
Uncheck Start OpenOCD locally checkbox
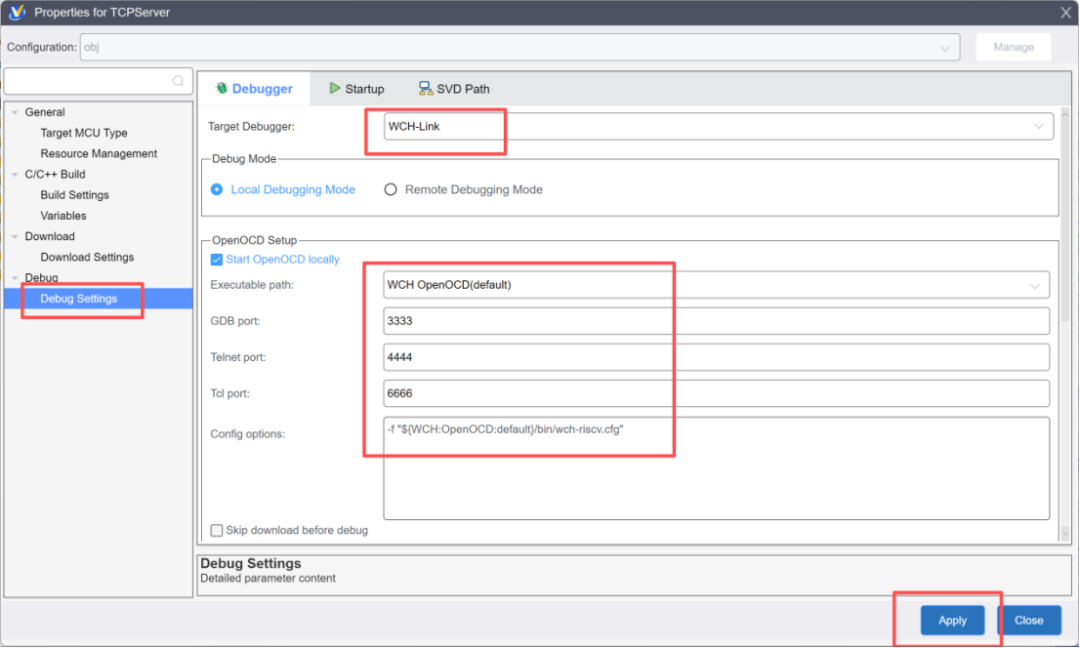pyautogui.click(x=216, y=260)
